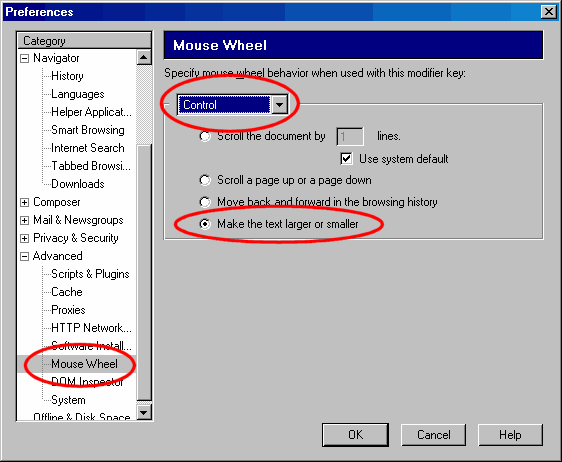Open the History preferences panel

pyautogui.click(x=67, y=76)
